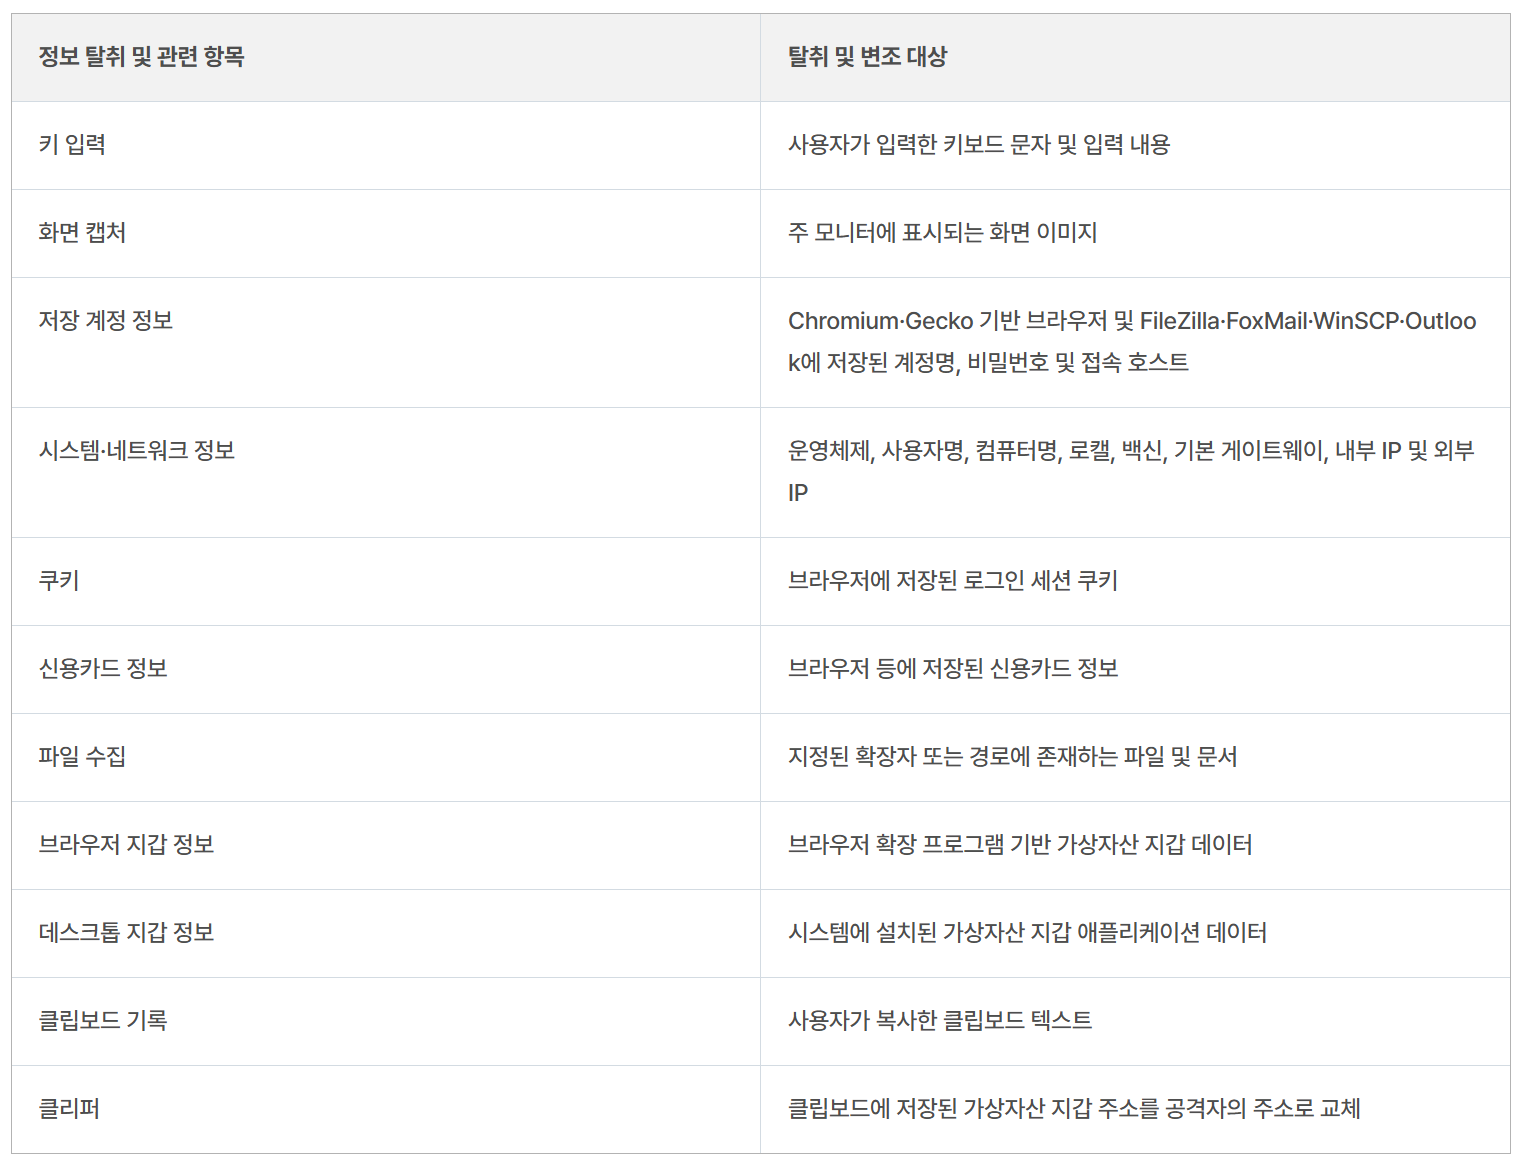1526x1166 pixels.
Task: Click the '브라우저에 저장된 로그인 세션 쿠키' description
Action: [953, 581]
